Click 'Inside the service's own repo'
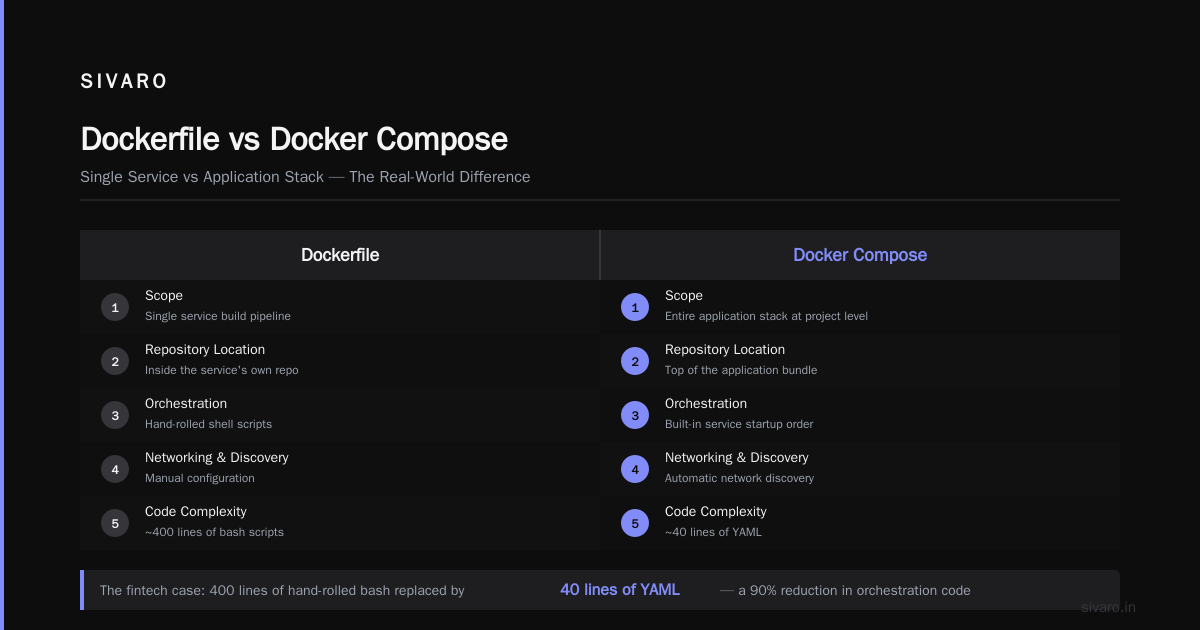This screenshot has height=630, width=1200. pos(222,370)
